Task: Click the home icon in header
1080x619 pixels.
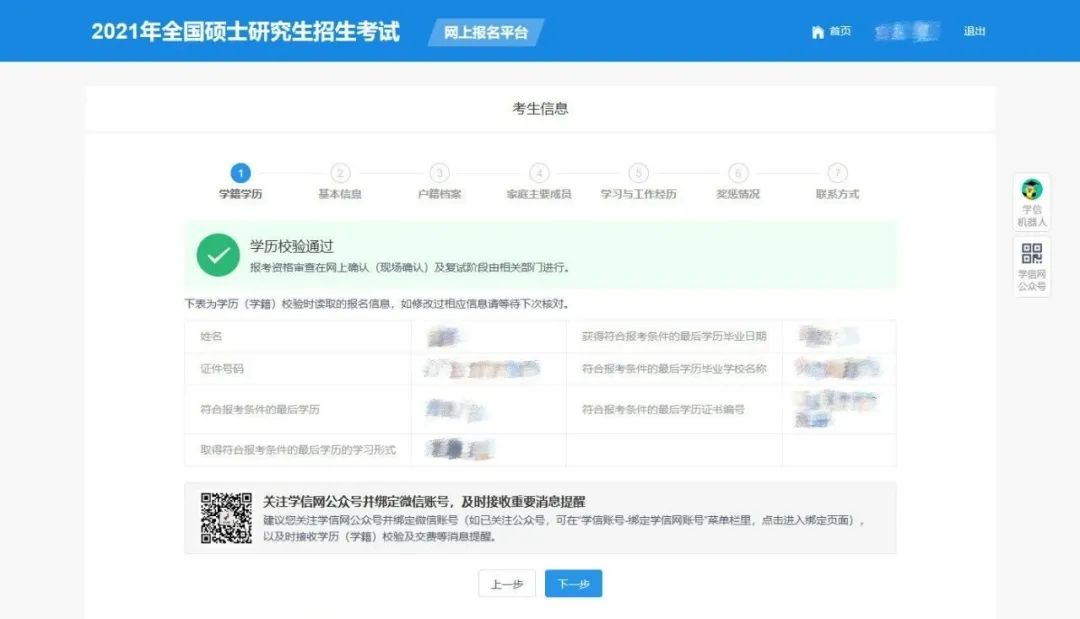Action: [817, 32]
